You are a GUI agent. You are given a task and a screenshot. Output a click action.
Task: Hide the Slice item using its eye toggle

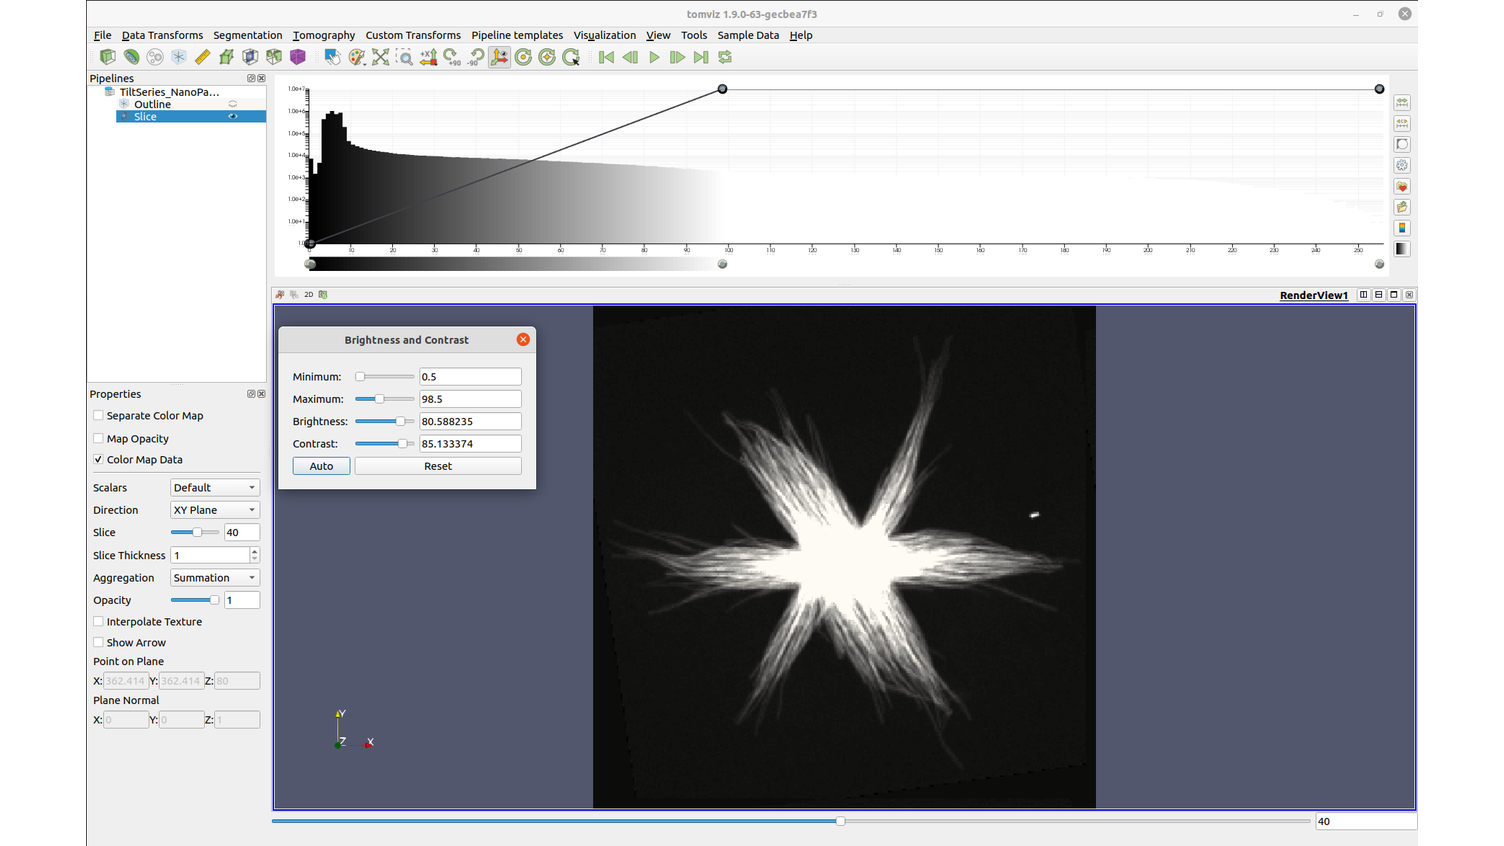[232, 116]
